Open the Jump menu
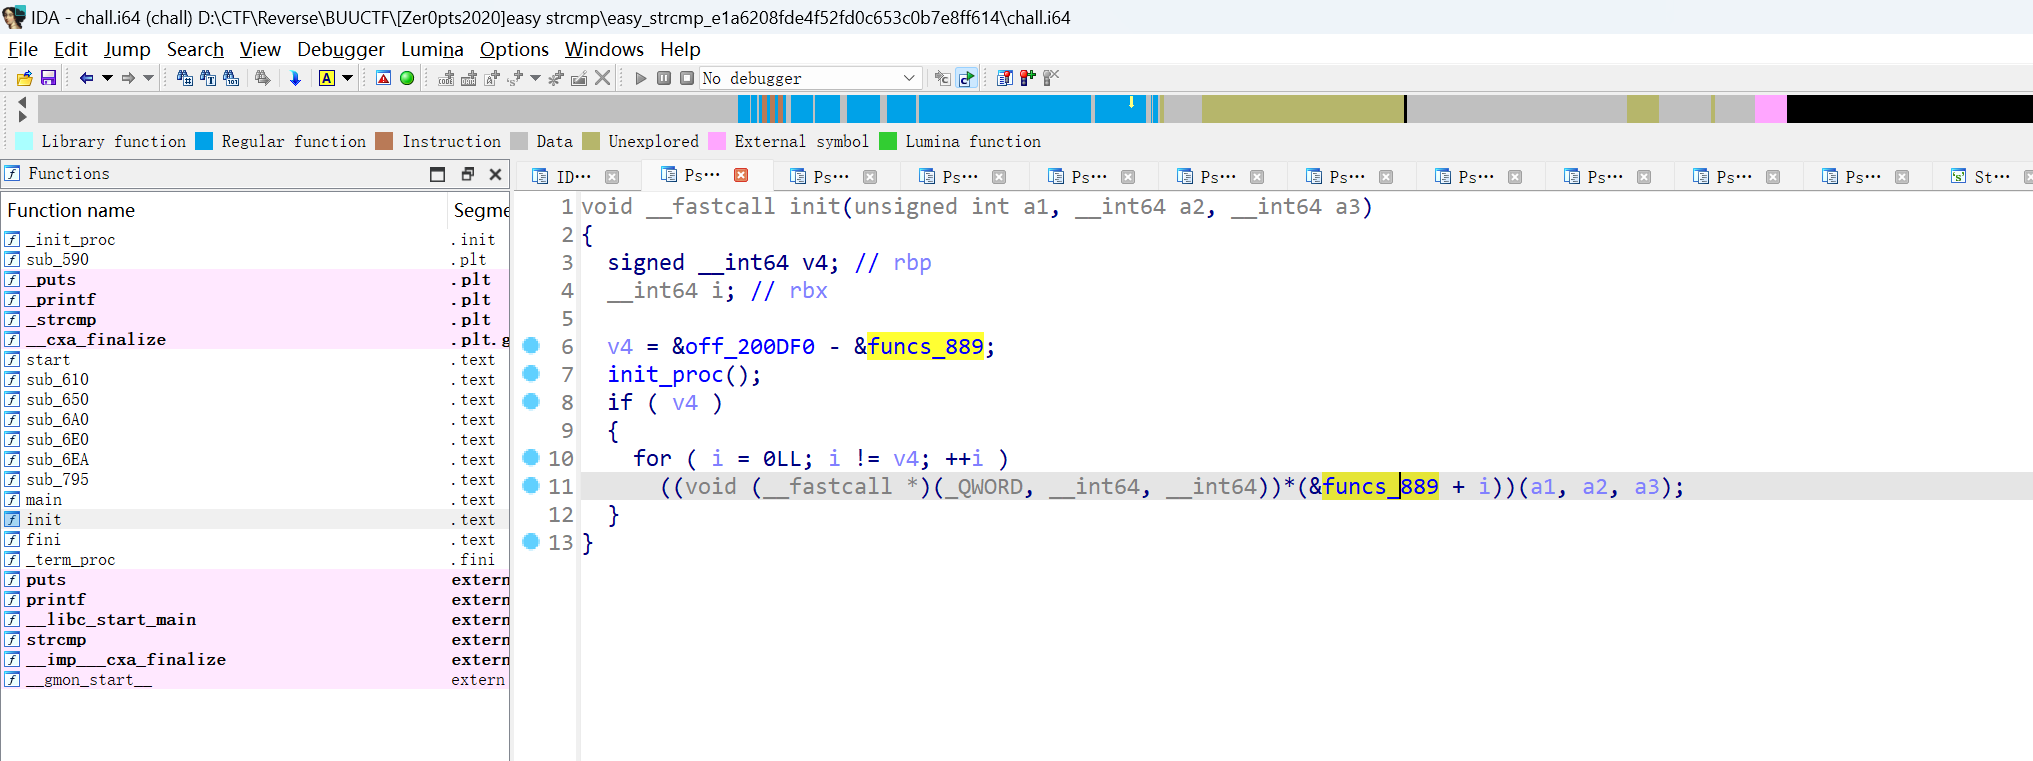This screenshot has height=761, width=2033. tap(127, 49)
